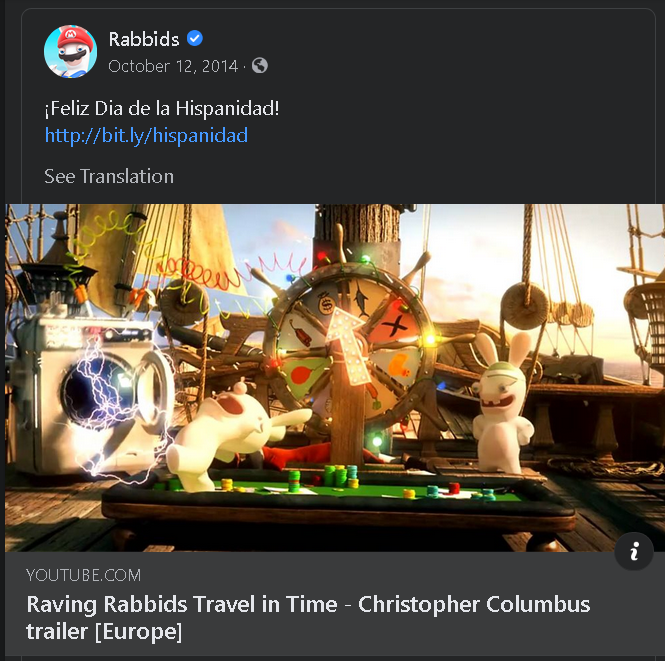Select the Feliz Dia de la Hispanidad text

(x=162, y=109)
